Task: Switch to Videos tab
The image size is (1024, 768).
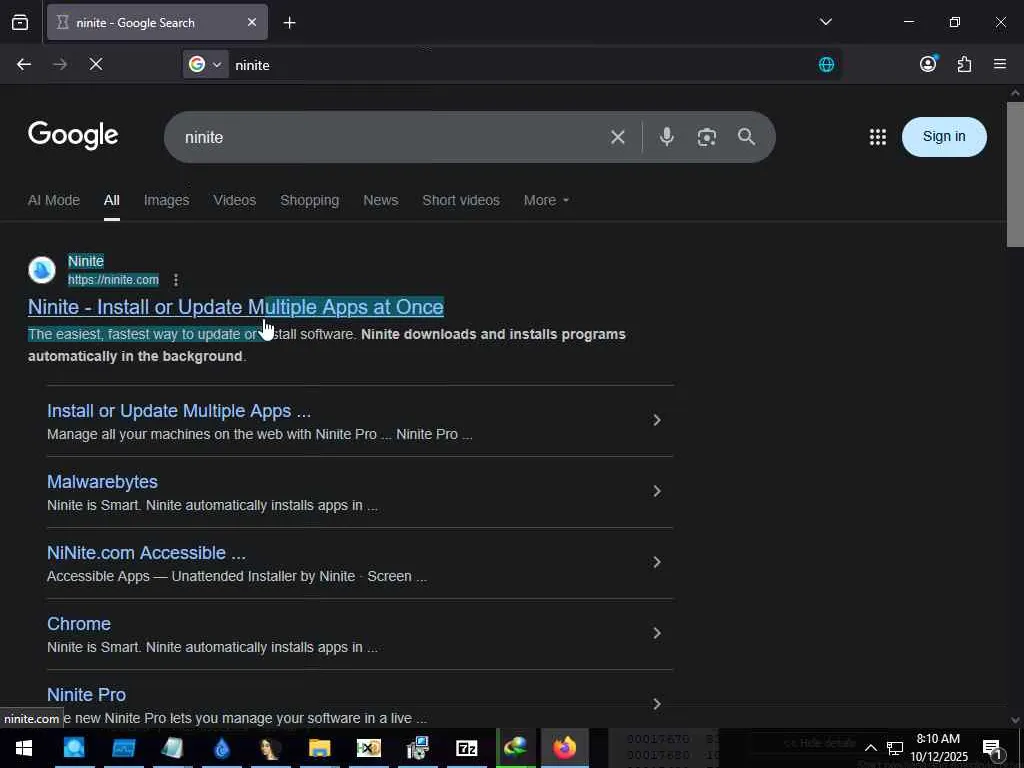Action: 234,200
